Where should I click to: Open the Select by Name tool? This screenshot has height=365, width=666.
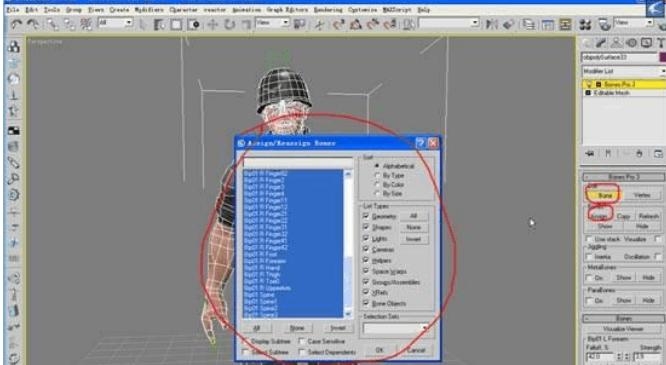coord(159,24)
